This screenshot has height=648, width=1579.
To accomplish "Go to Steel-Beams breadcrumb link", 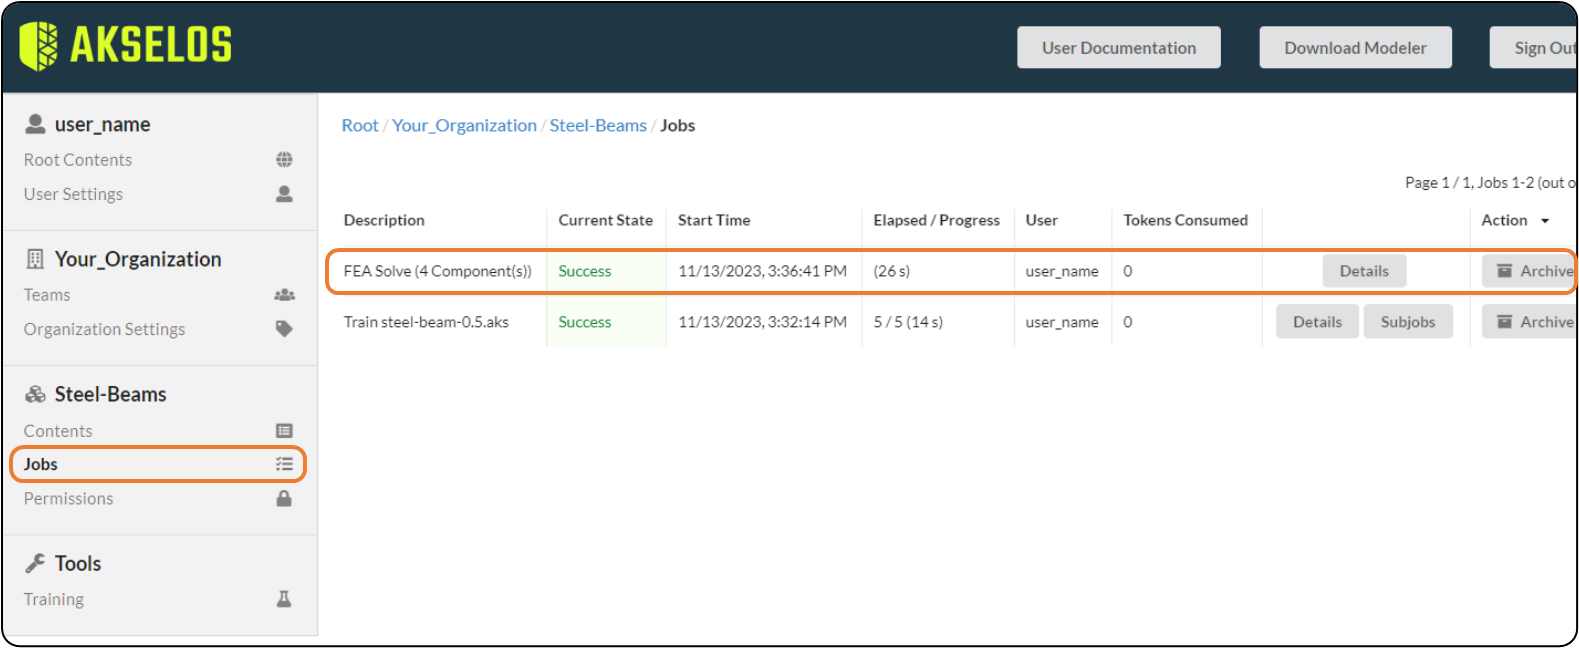I will tap(598, 126).
